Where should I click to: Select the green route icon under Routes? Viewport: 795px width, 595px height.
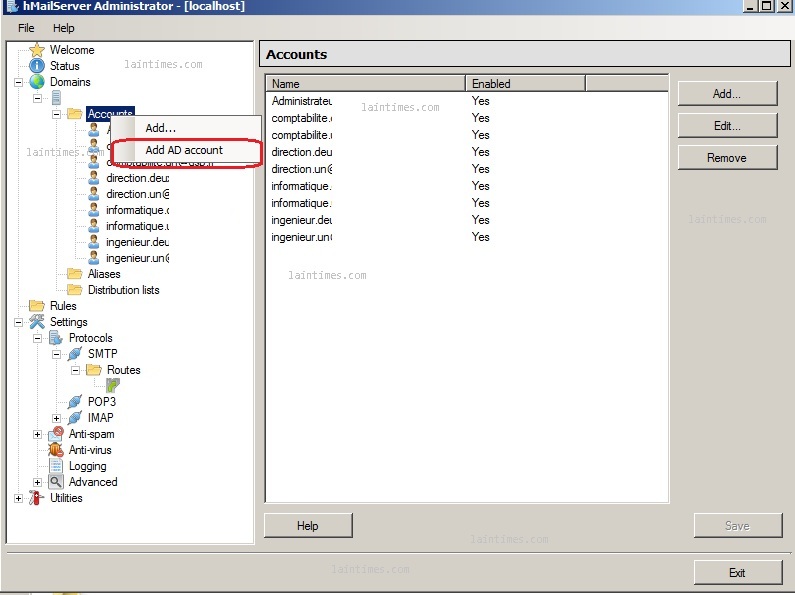tap(113, 386)
